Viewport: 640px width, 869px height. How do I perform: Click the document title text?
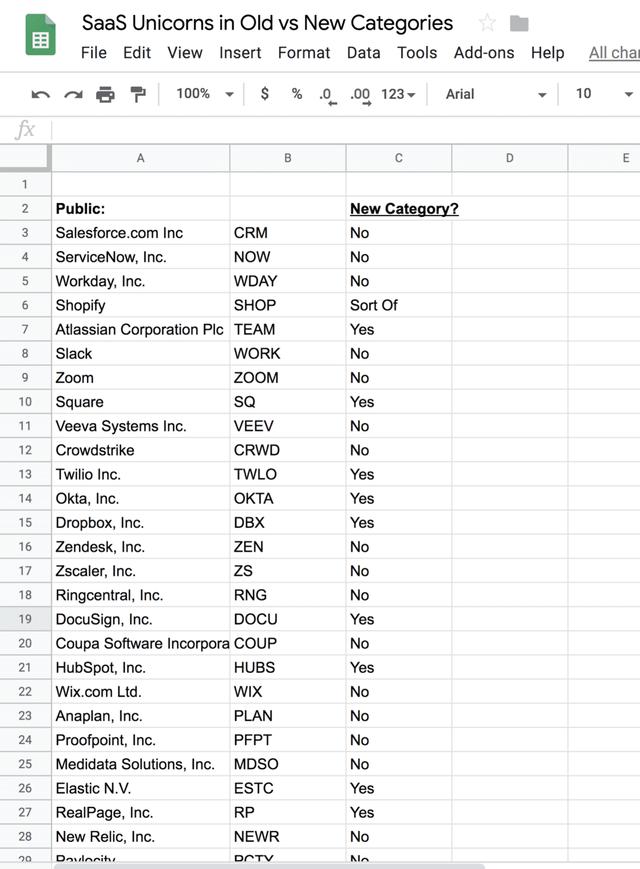click(267, 23)
